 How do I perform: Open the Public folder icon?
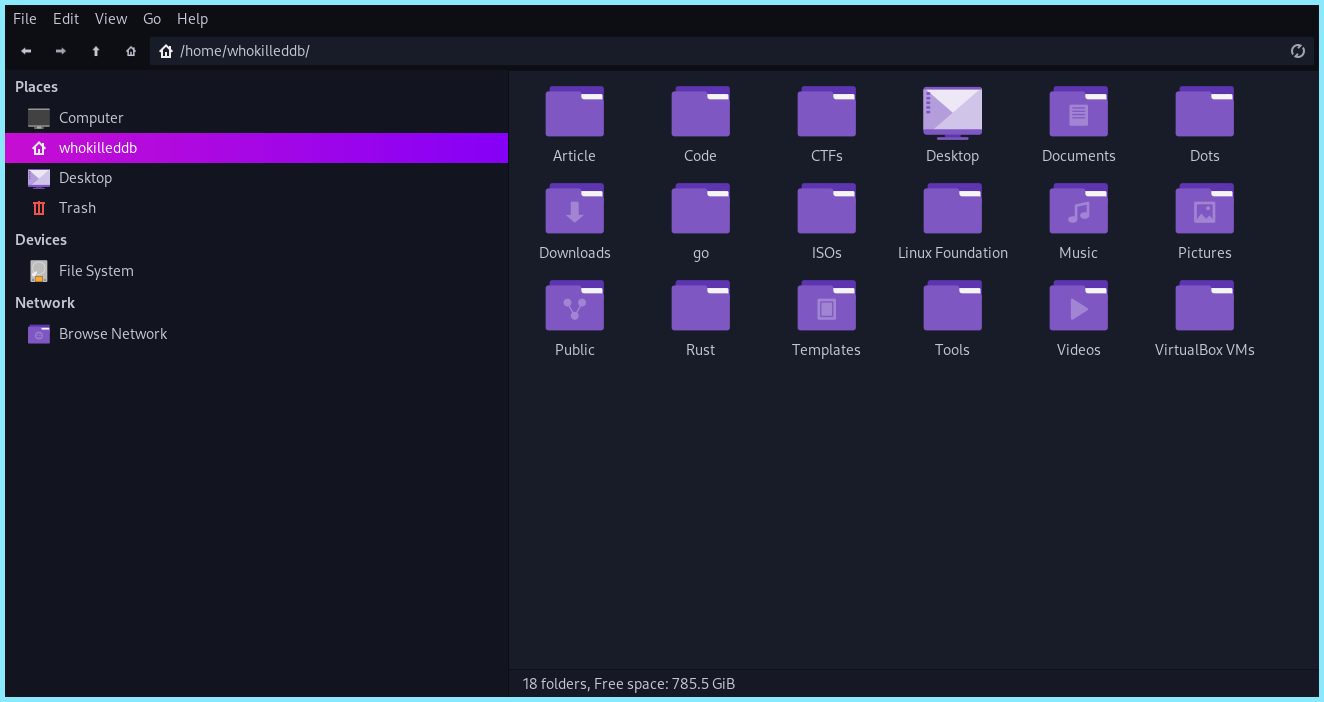pyautogui.click(x=574, y=305)
